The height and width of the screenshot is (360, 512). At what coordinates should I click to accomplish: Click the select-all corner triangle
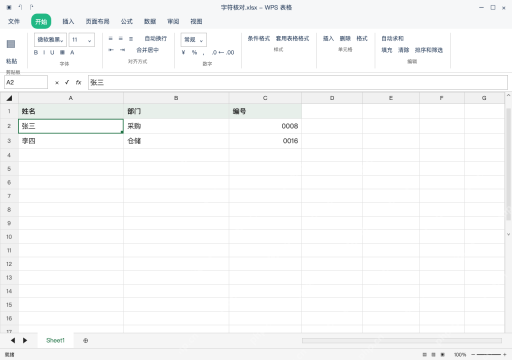point(9,98)
